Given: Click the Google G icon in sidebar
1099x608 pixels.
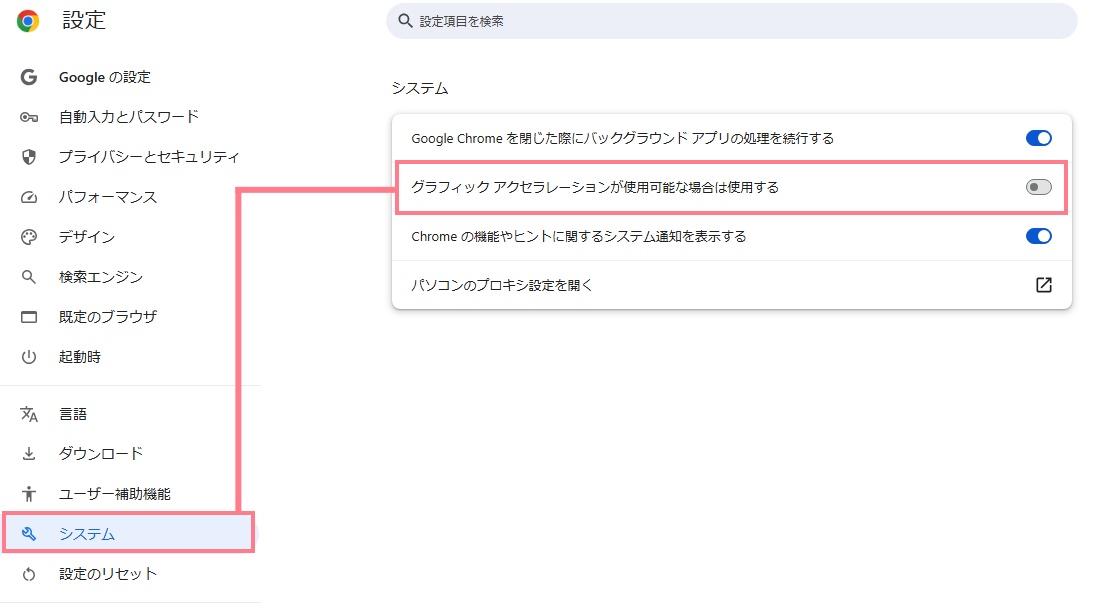Looking at the screenshot, I should [29, 77].
